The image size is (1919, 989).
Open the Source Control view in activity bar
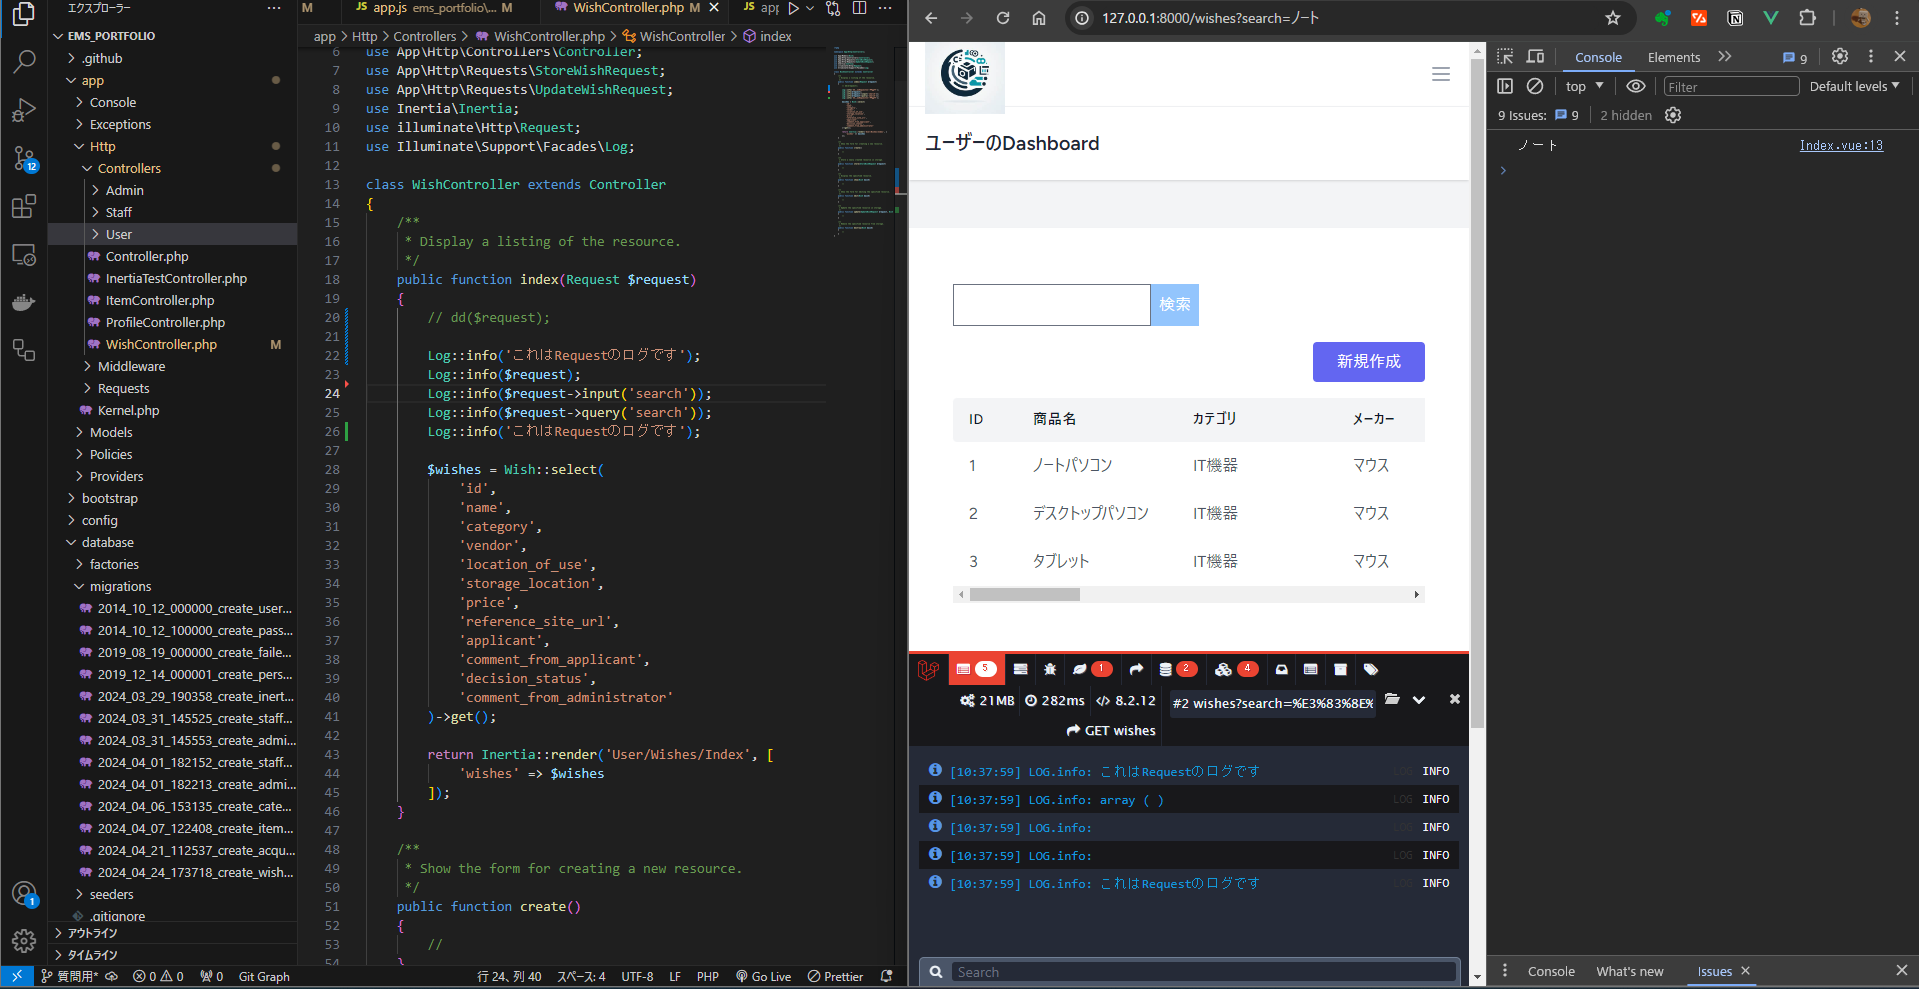tap(23, 157)
